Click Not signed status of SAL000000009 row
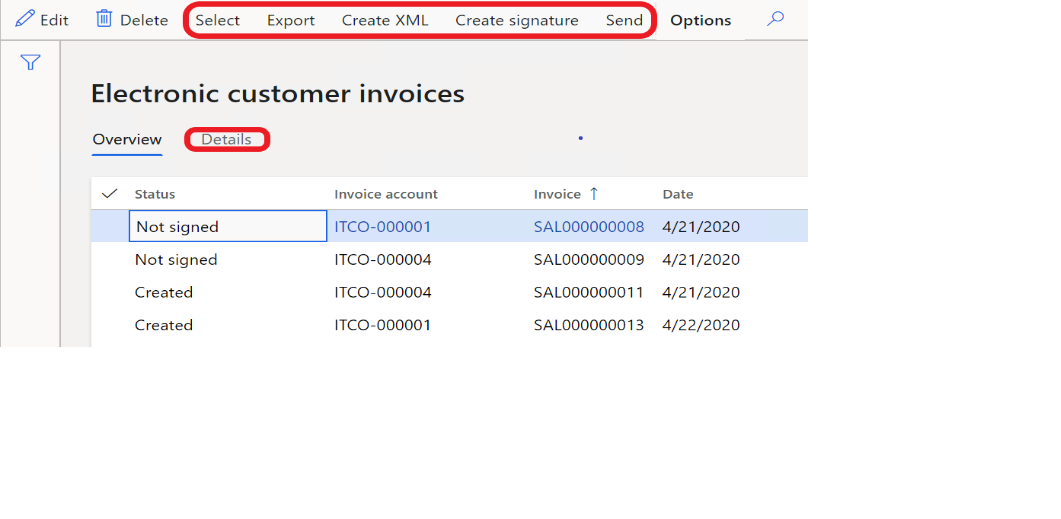 coord(176,259)
